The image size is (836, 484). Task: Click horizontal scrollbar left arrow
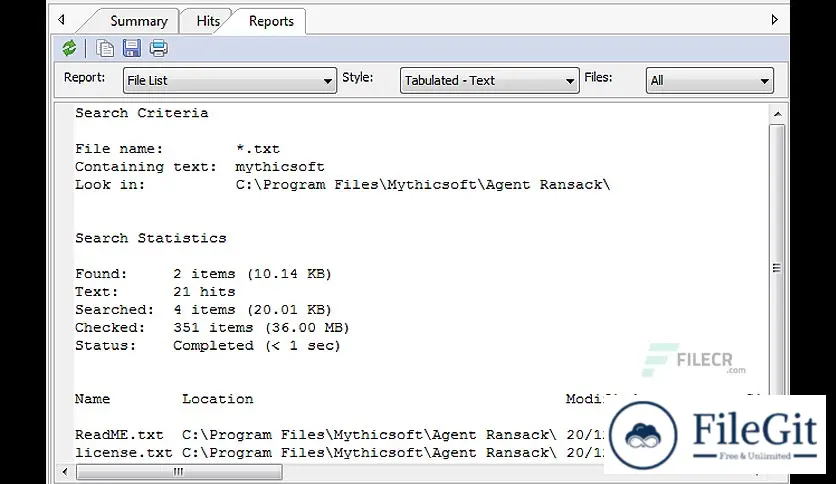point(65,472)
